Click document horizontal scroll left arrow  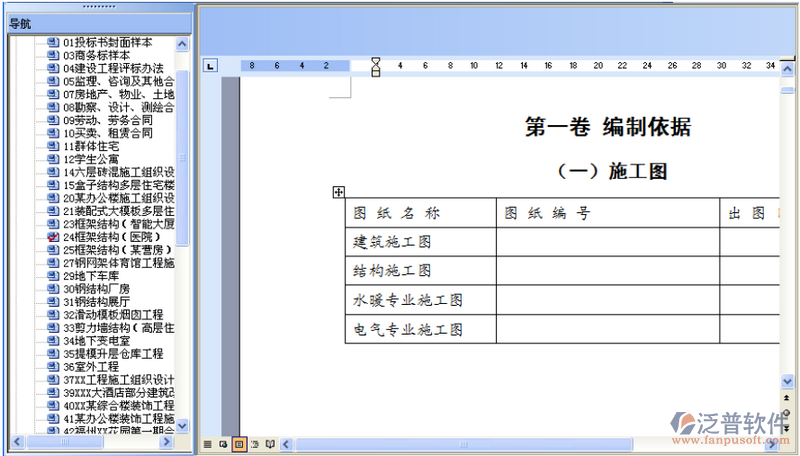(286, 444)
